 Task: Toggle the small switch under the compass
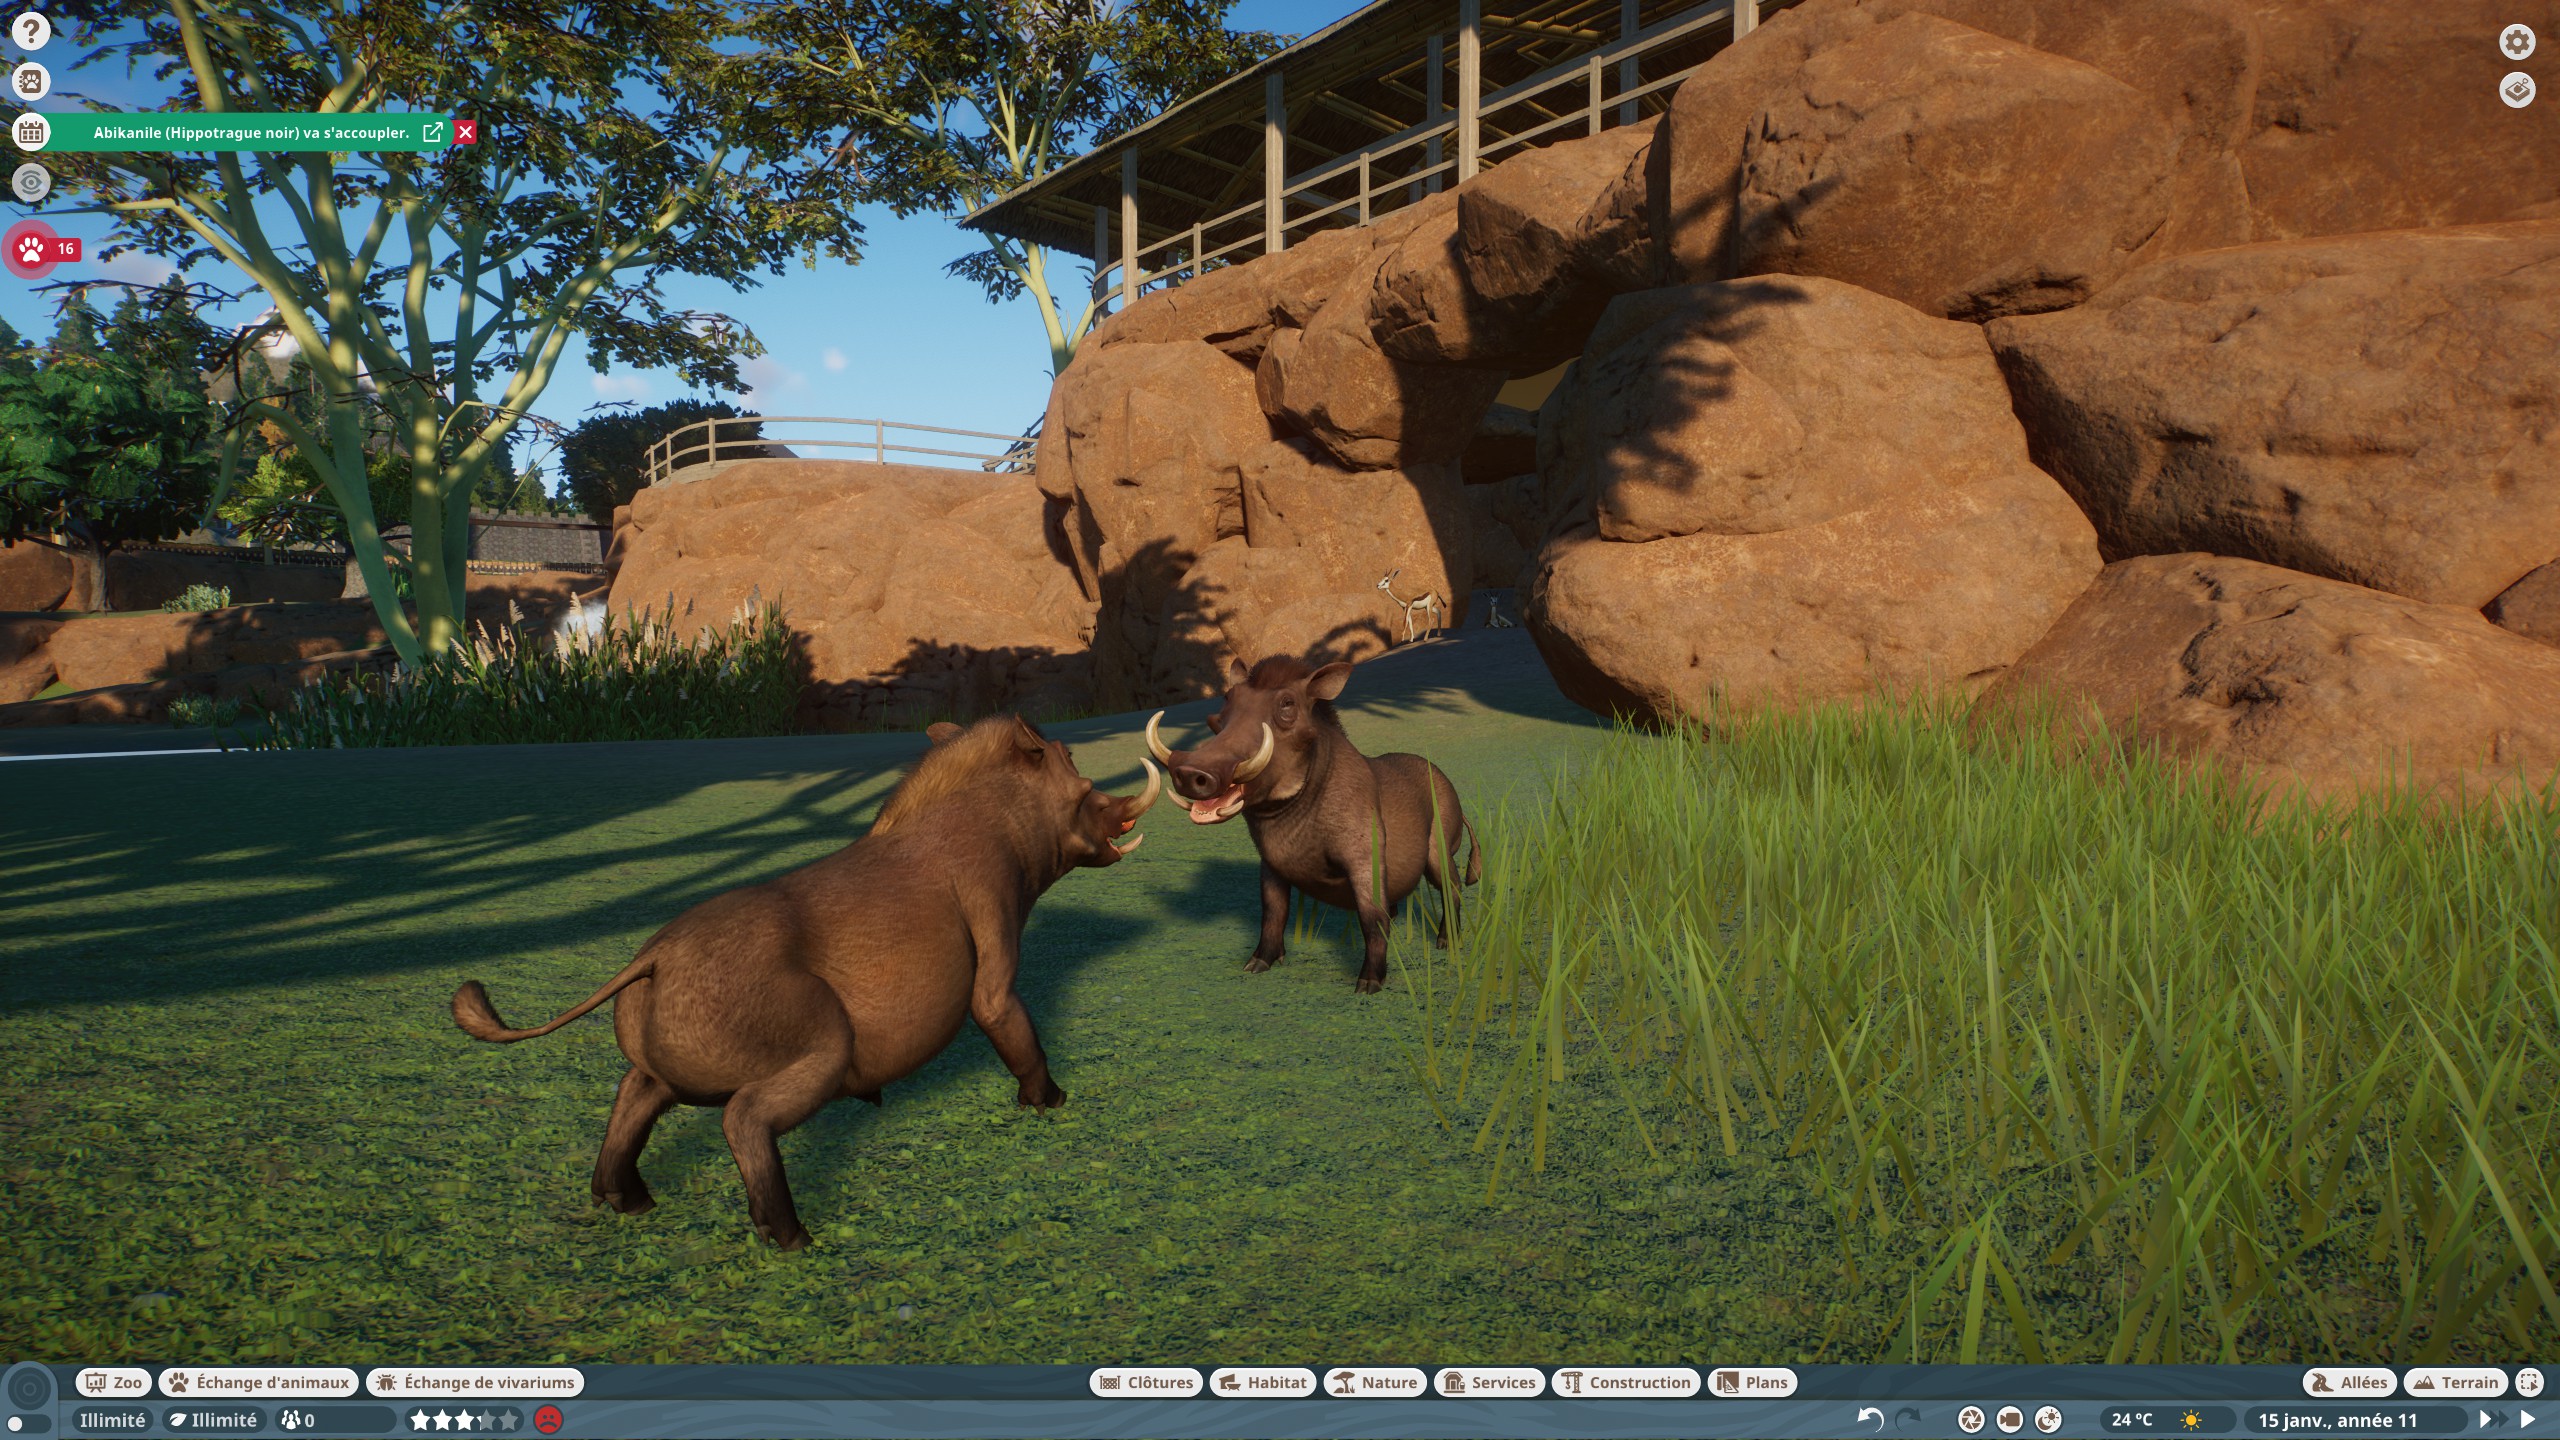27,1422
